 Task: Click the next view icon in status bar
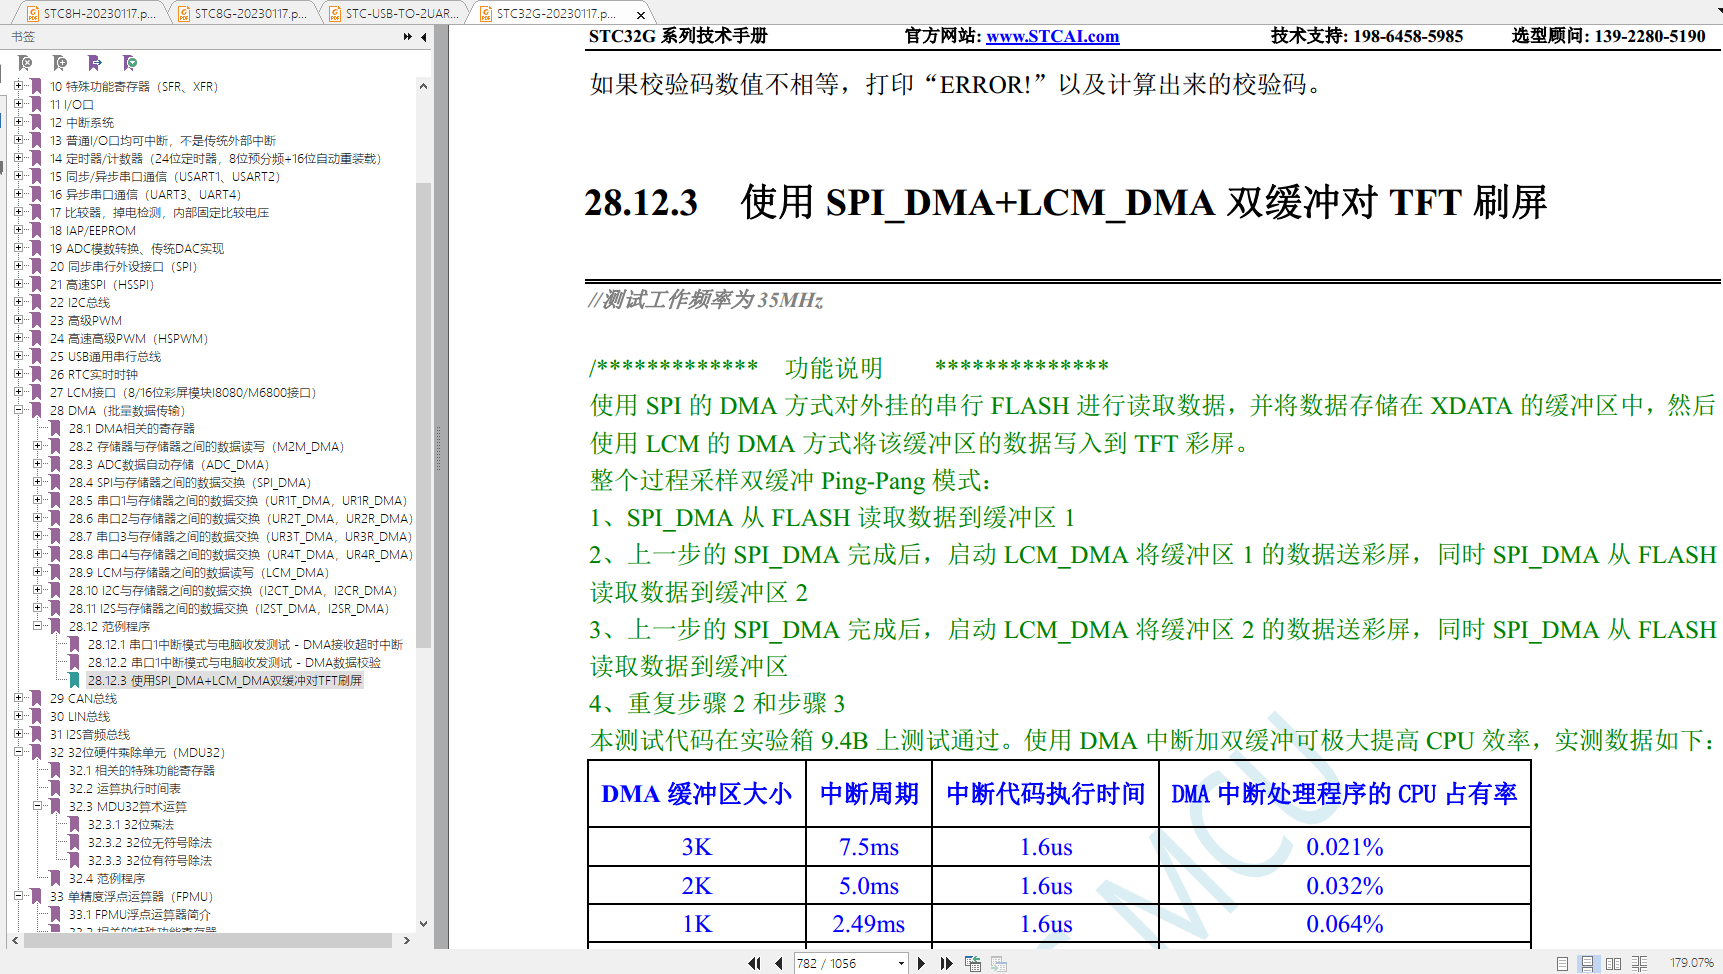click(x=998, y=963)
